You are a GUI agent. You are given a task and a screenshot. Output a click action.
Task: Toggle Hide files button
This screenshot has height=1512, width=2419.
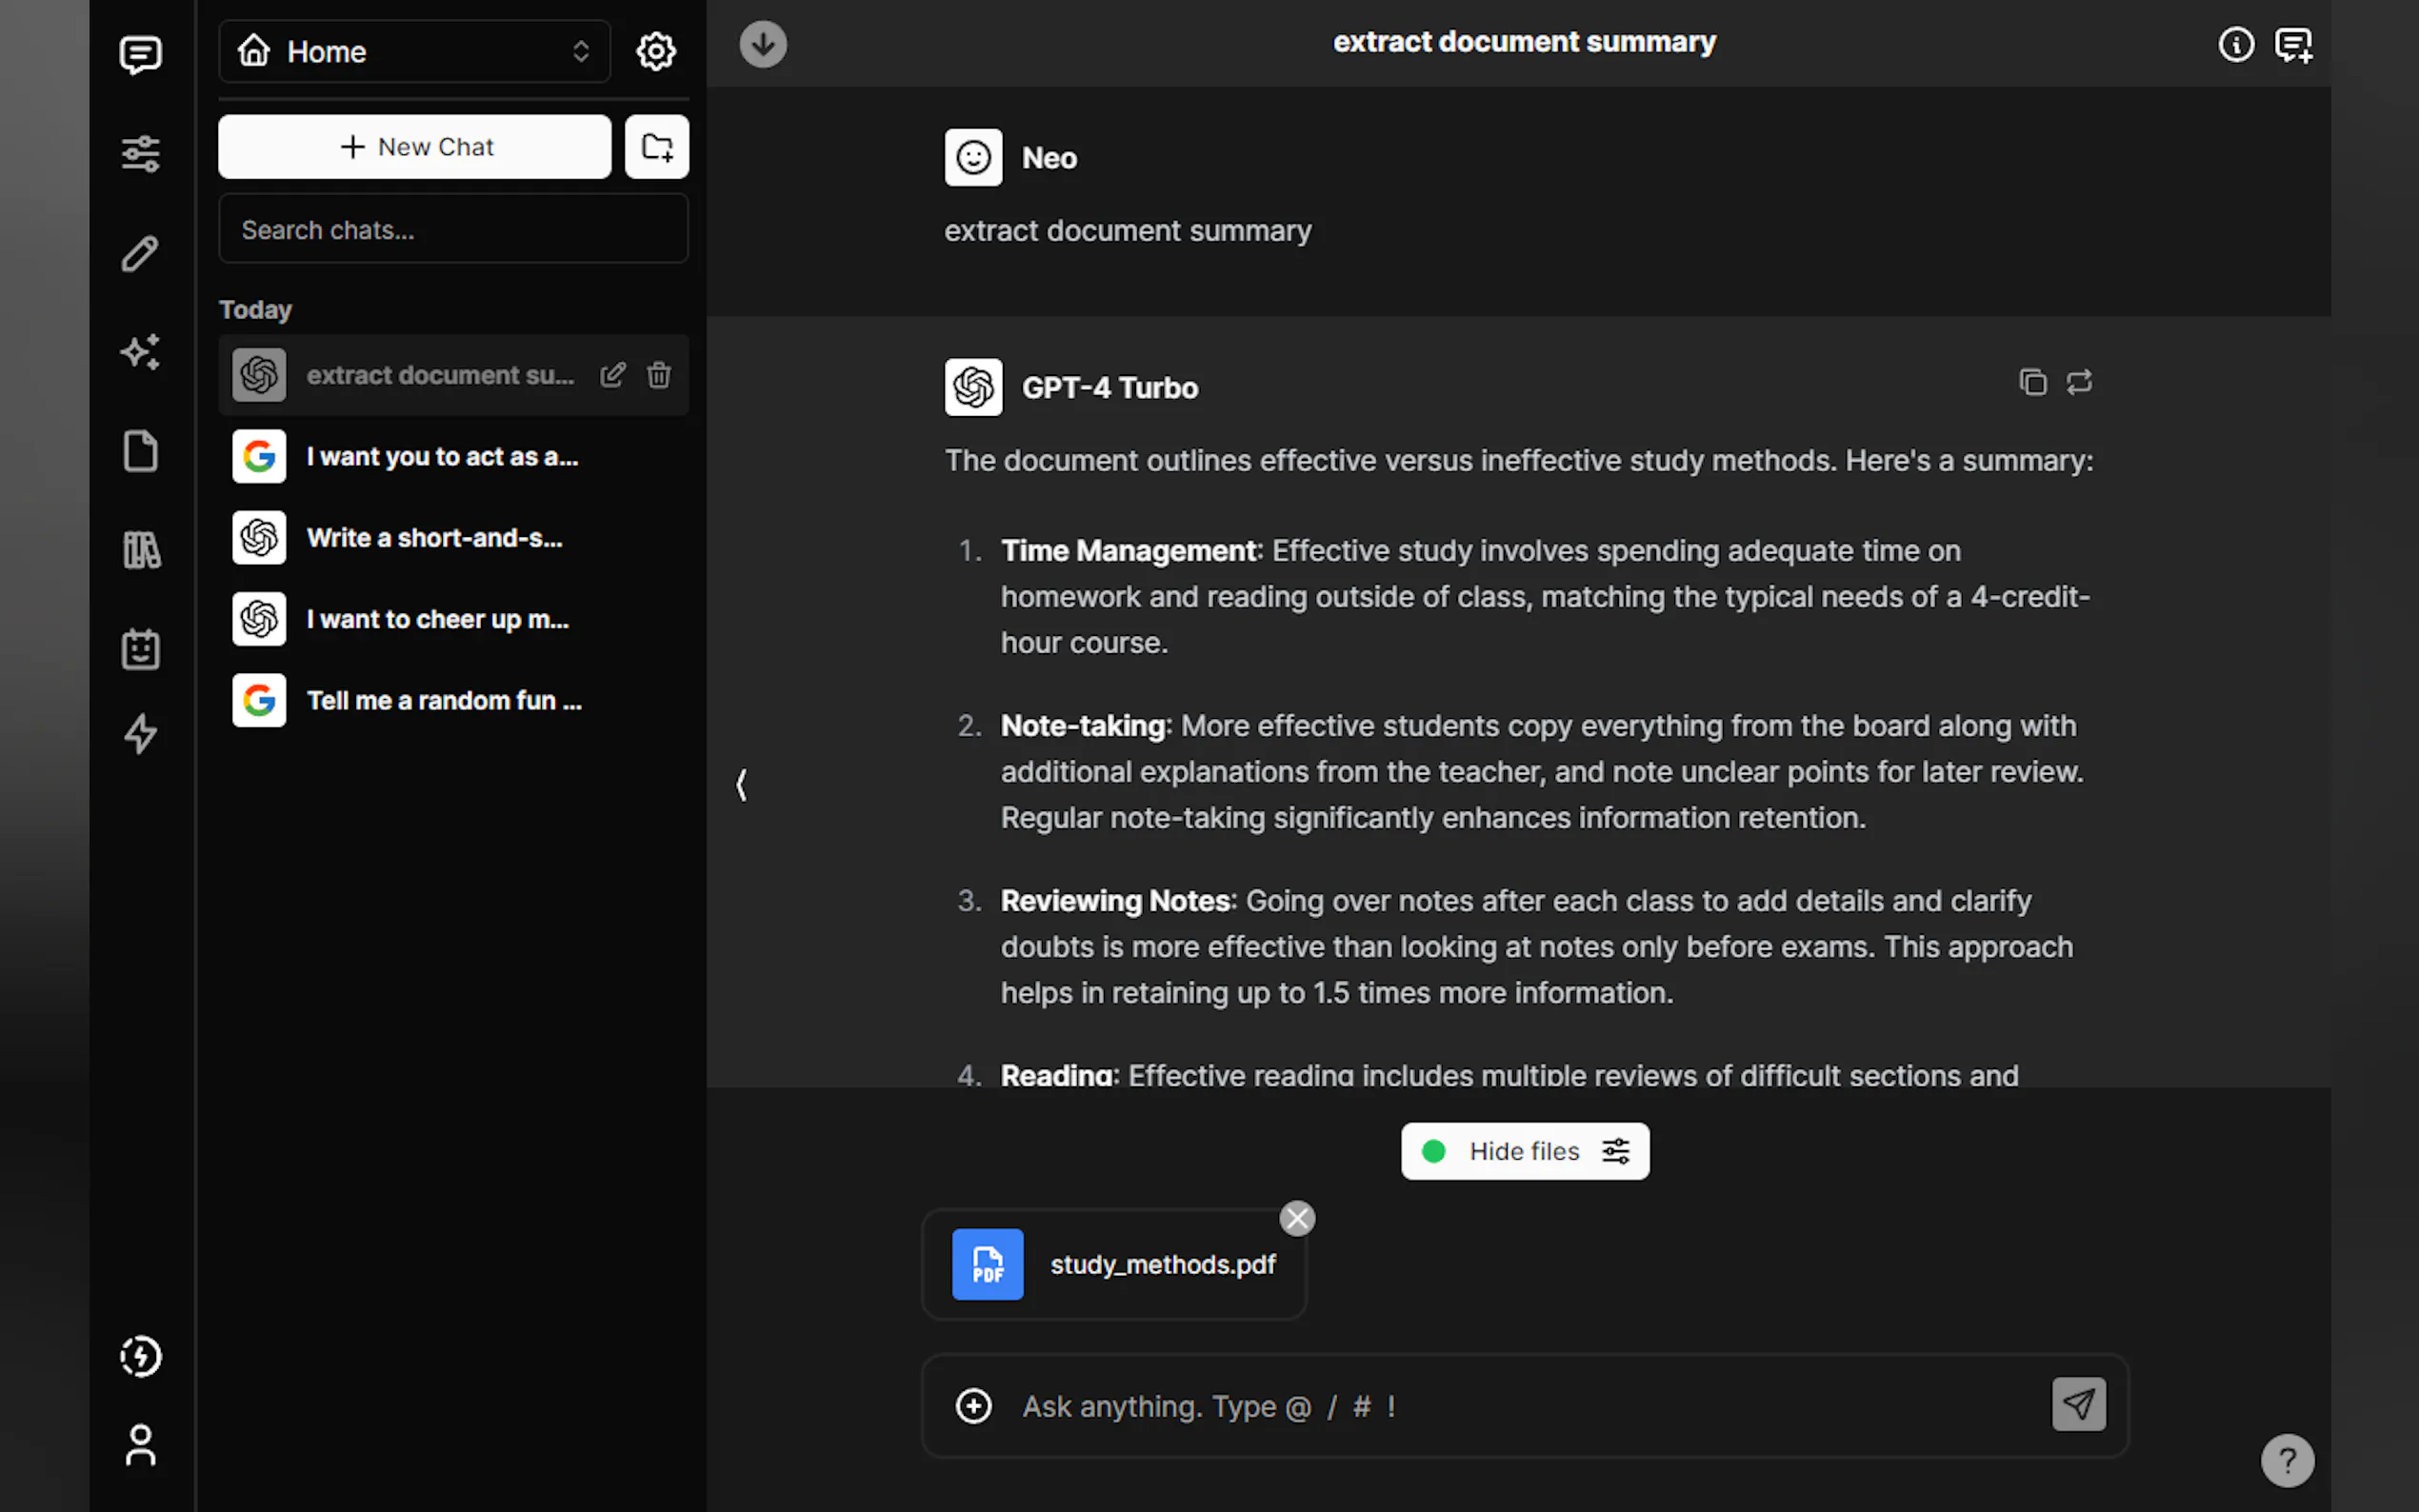[1524, 1151]
